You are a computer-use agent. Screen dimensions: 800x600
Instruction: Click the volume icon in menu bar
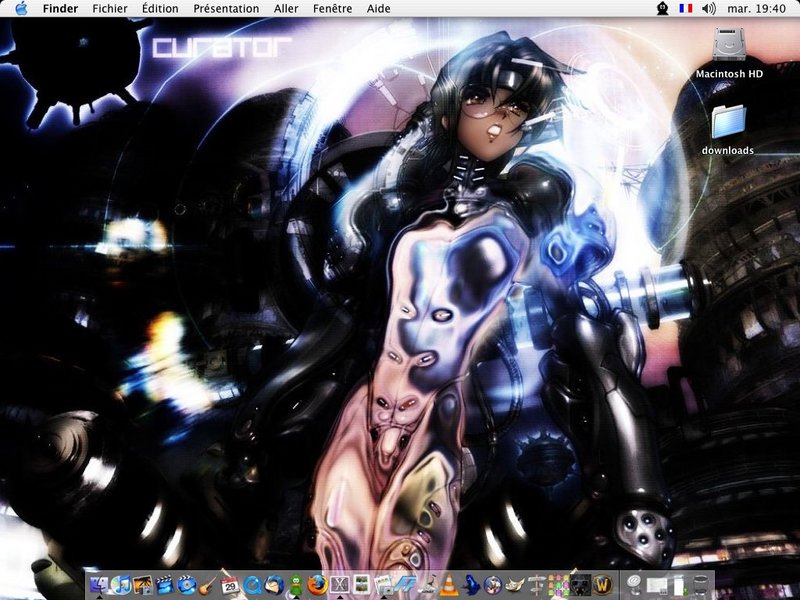[709, 8]
